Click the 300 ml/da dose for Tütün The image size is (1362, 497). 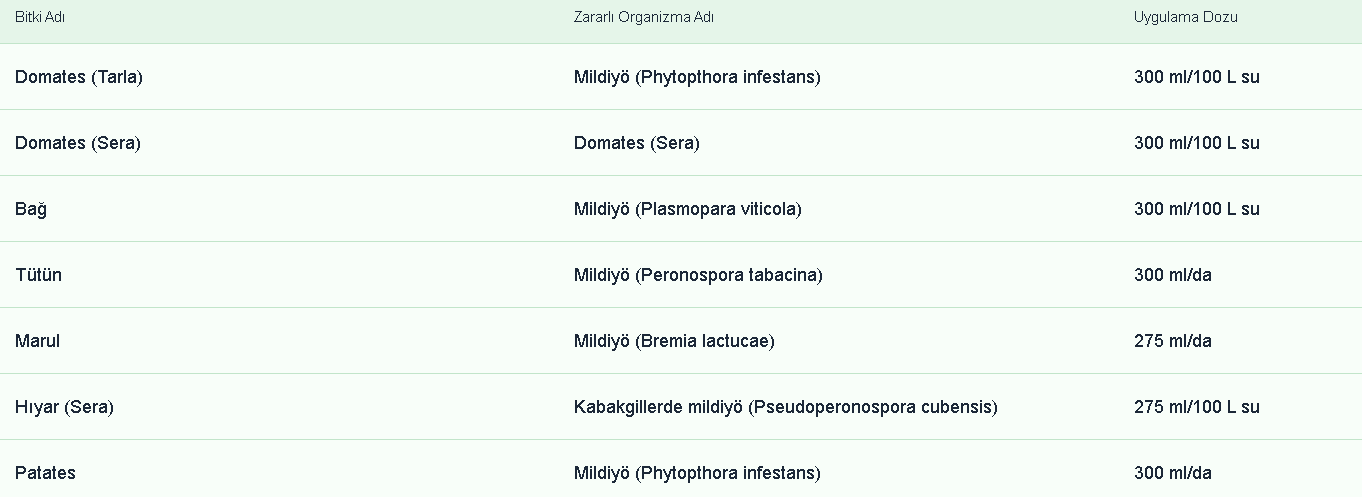pyautogui.click(x=1172, y=275)
